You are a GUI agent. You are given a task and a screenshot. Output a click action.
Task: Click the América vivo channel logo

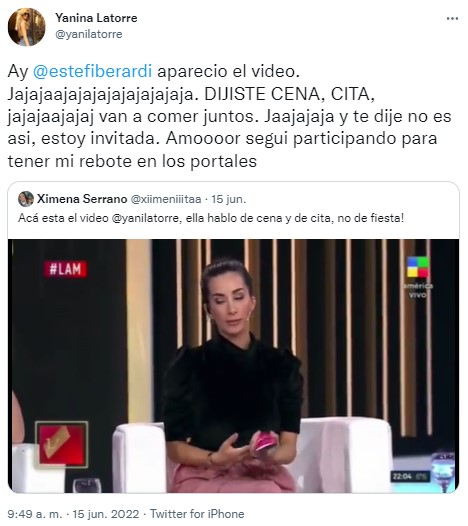(418, 277)
